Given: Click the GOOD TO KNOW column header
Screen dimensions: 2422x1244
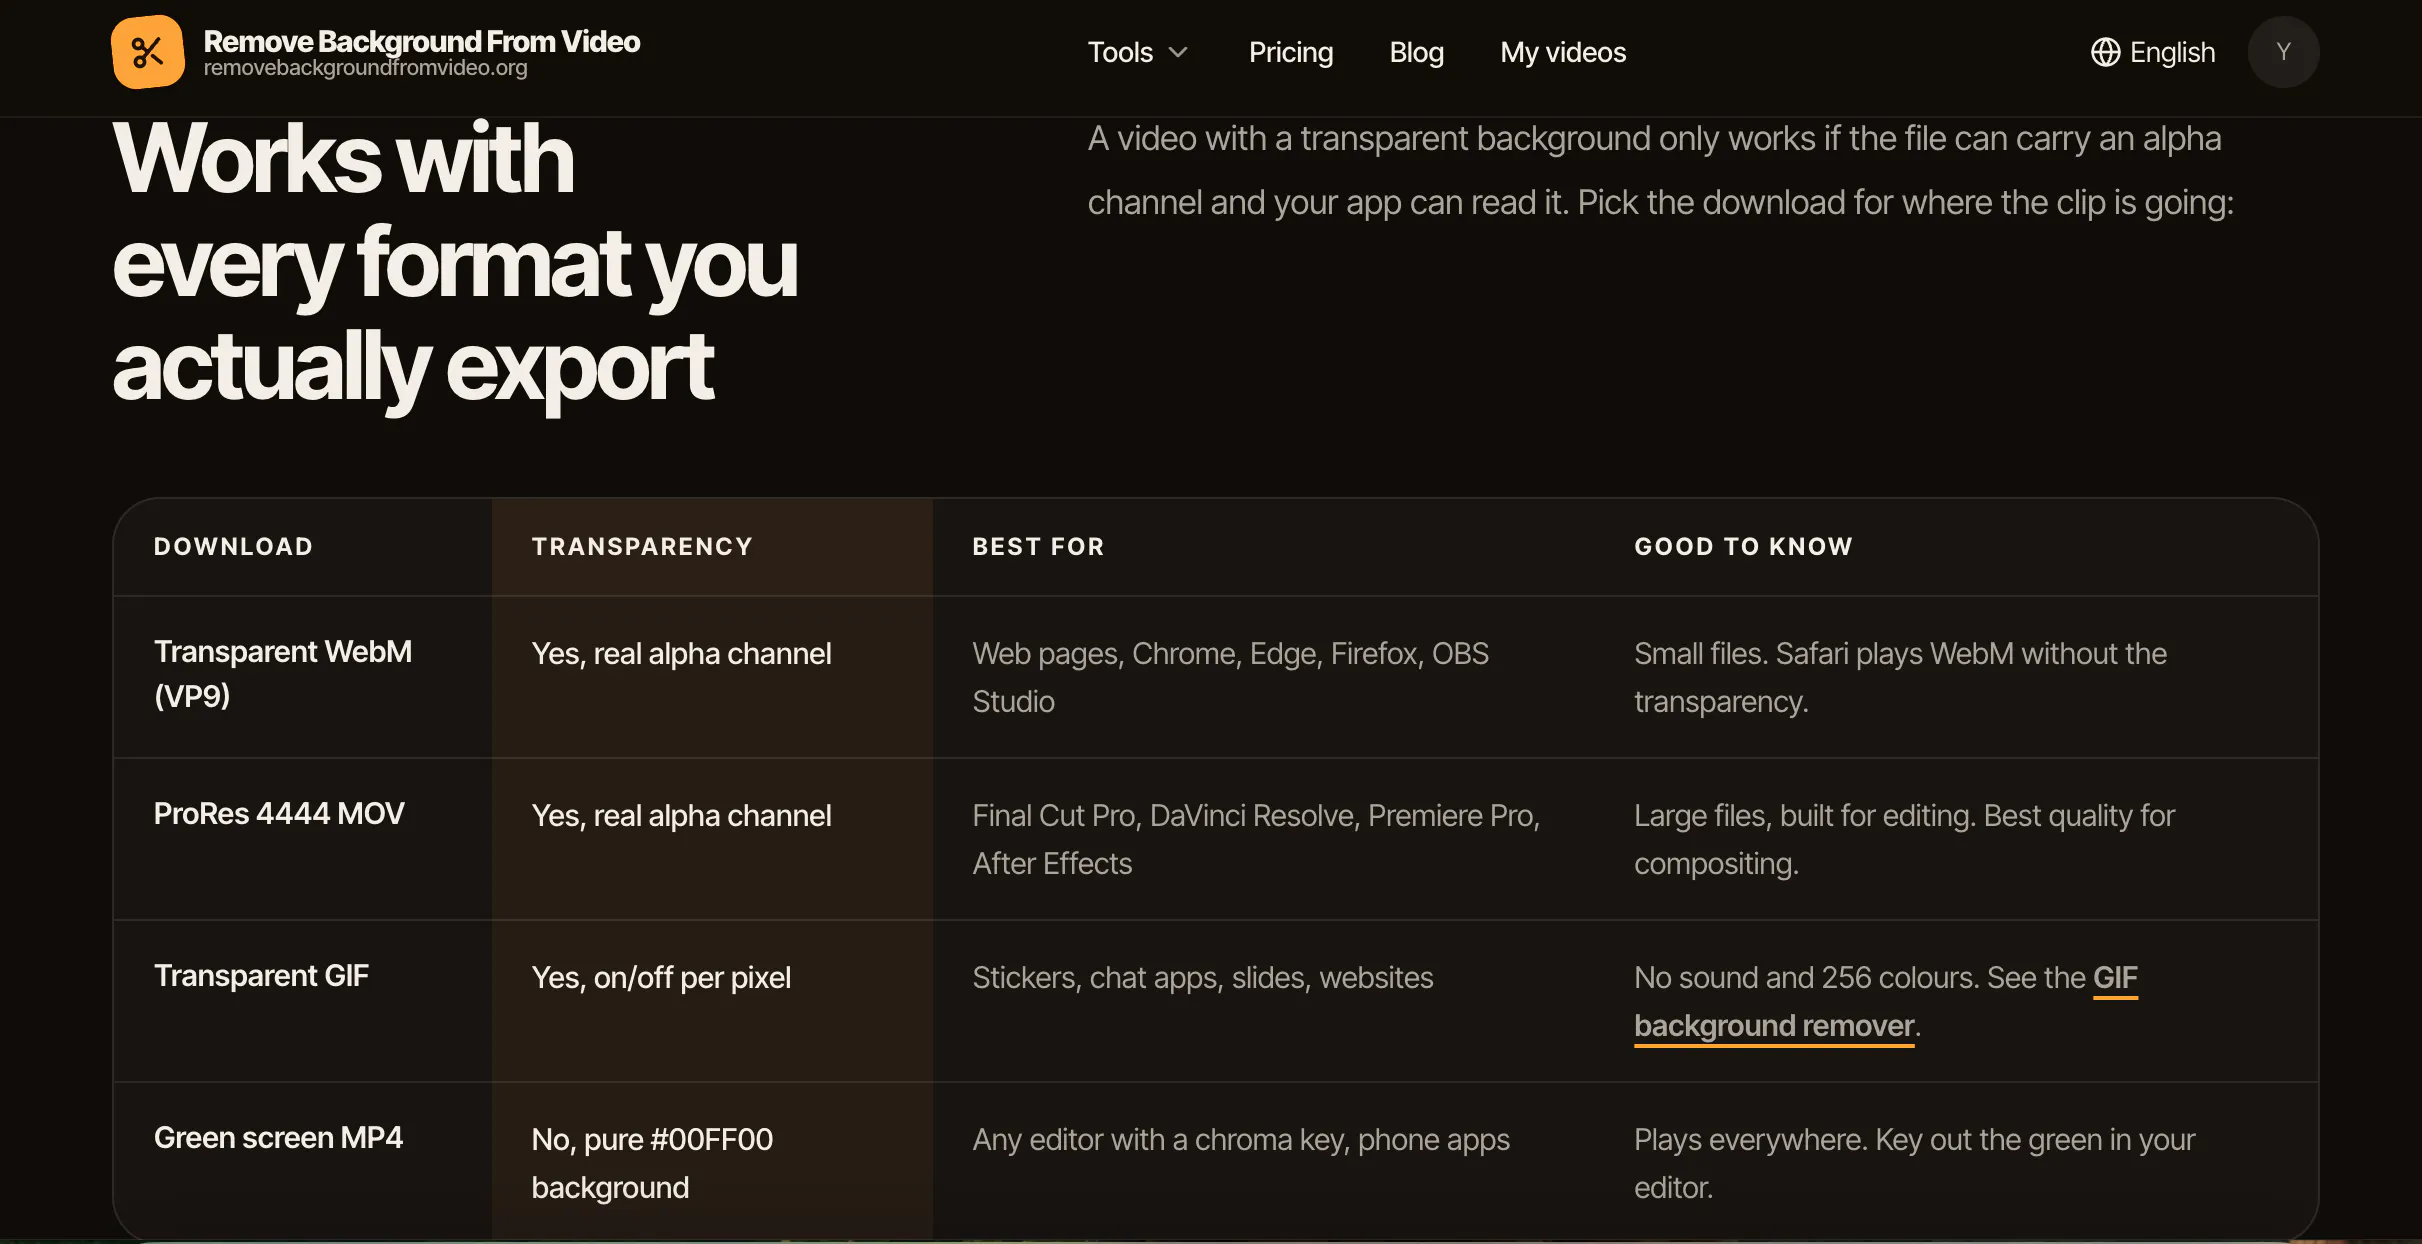Looking at the screenshot, I should pyautogui.click(x=1743, y=546).
